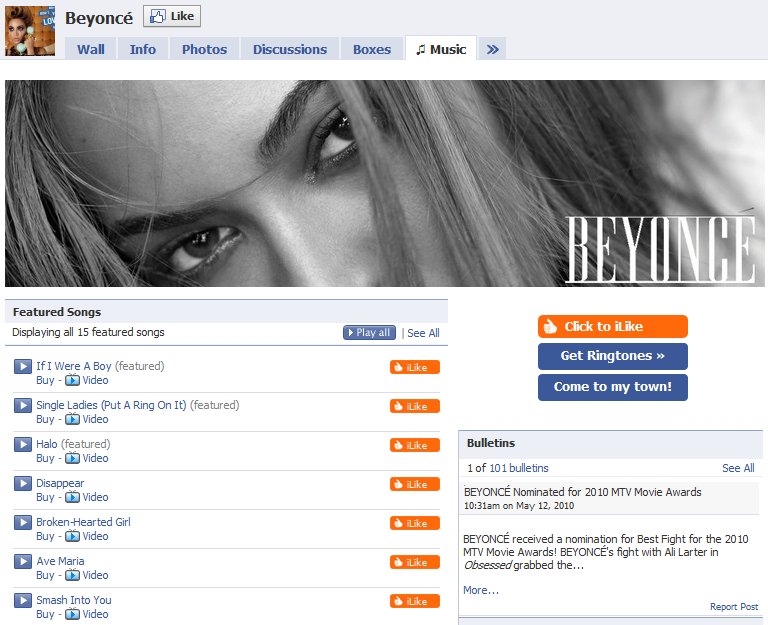
Task: Click More… to expand the bulletin
Action: click(x=481, y=590)
